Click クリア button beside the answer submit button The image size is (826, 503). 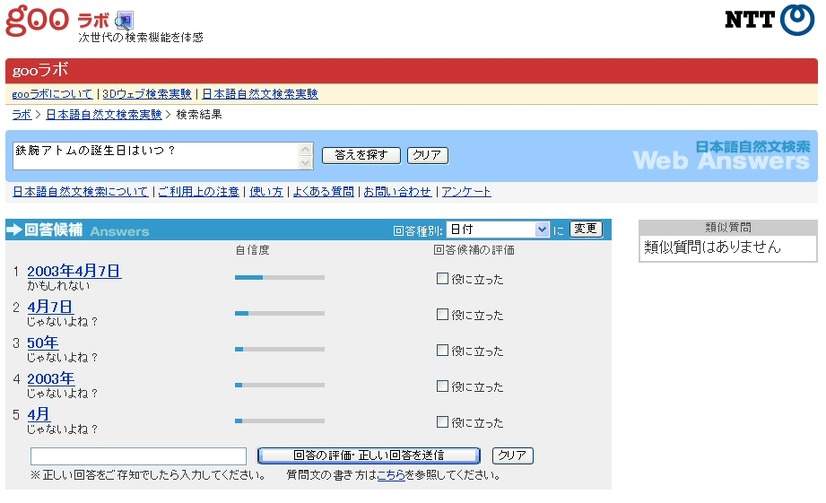click(x=513, y=455)
